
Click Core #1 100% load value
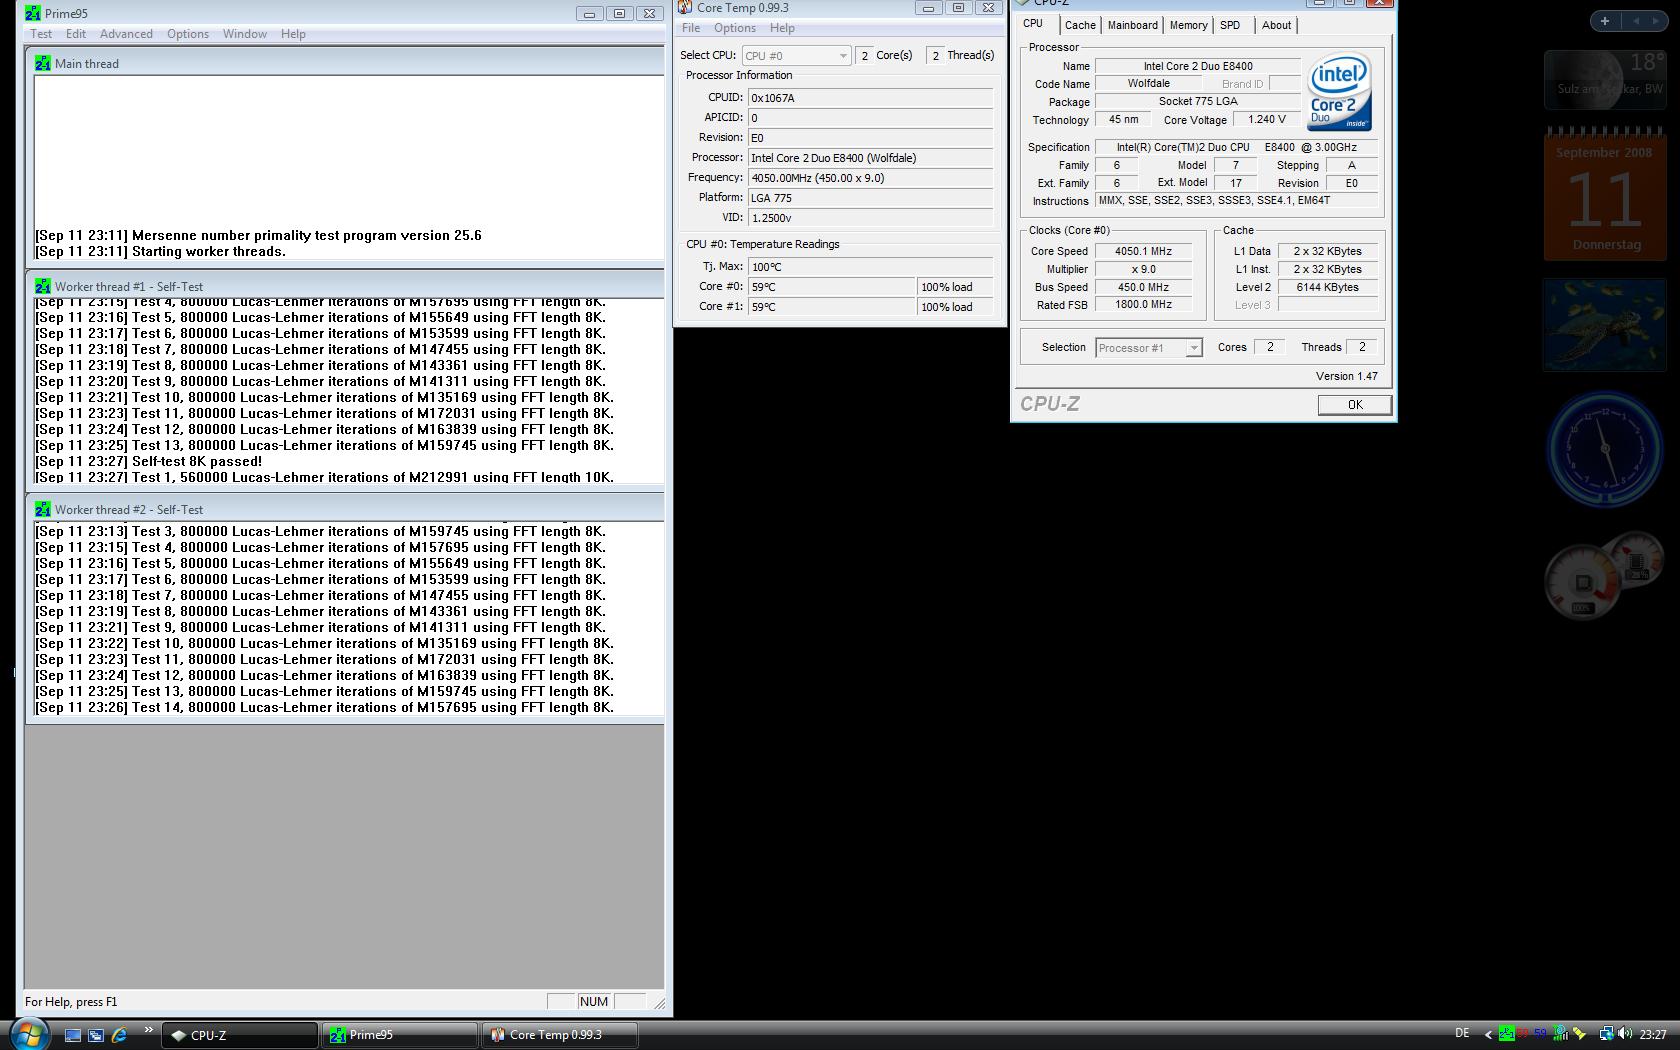(x=955, y=307)
